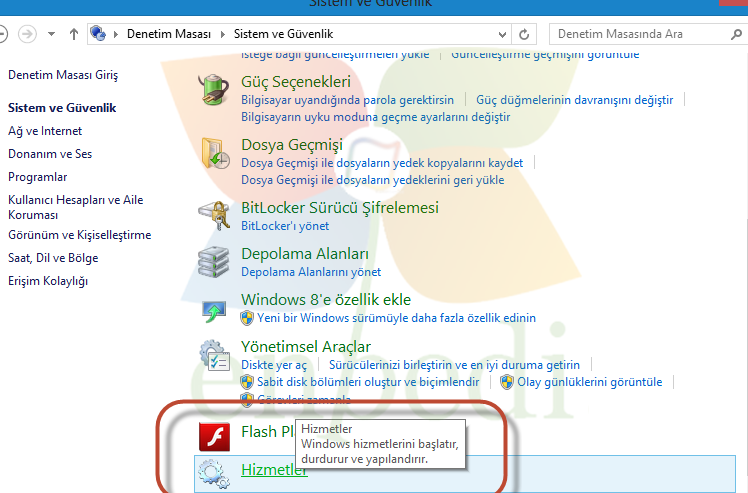Open the Depolama Alanları heading
Viewport: 748px width, 493px height.
pos(305,254)
